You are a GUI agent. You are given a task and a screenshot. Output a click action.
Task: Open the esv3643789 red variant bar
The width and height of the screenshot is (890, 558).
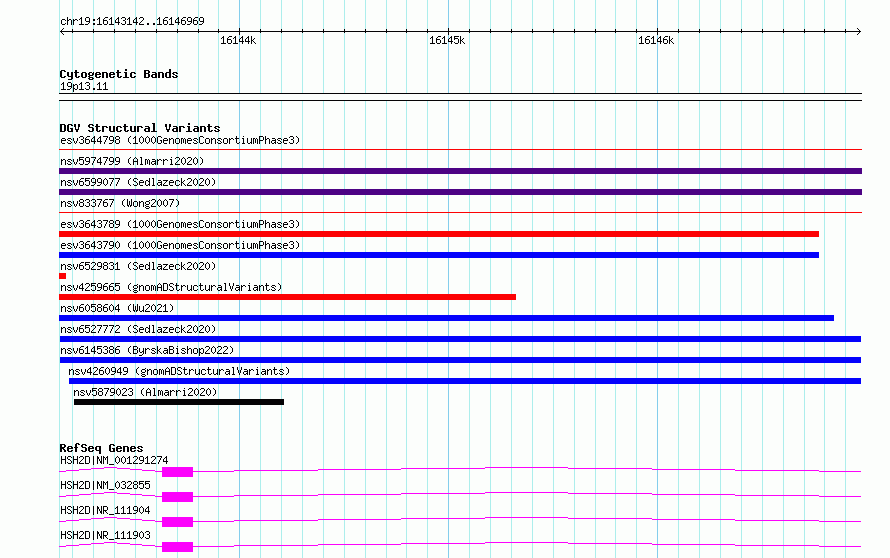tap(439, 234)
